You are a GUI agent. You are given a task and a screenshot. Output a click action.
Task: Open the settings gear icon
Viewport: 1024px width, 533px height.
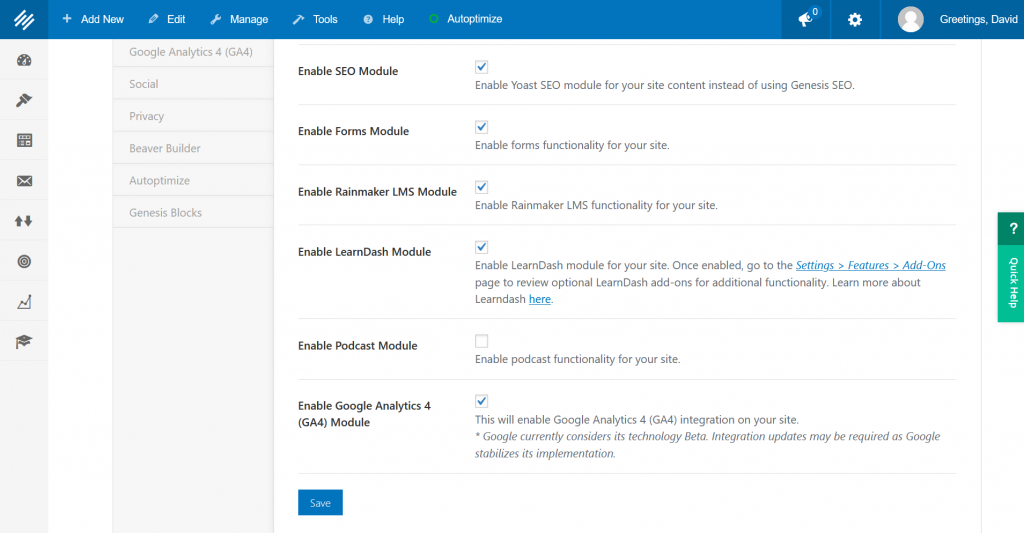click(855, 19)
